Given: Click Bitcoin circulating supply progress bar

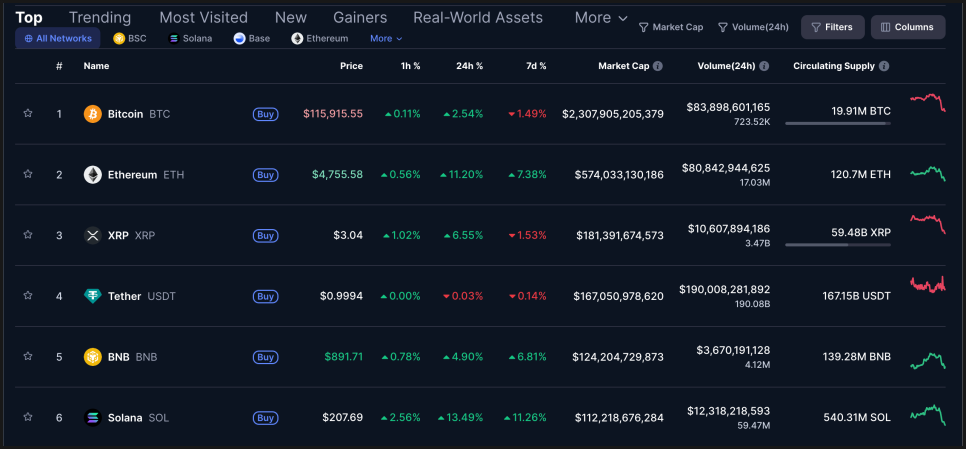Looking at the screenshot, I should coord(838,123).
